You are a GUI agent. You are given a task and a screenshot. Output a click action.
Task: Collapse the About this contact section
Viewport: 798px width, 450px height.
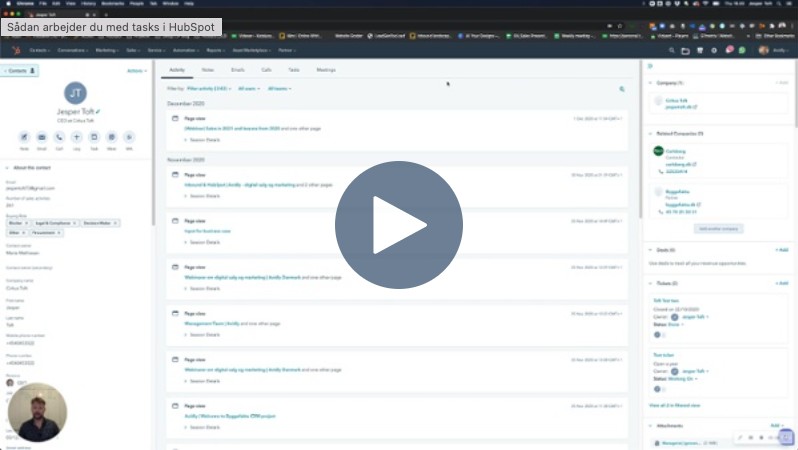click(7, 167)
